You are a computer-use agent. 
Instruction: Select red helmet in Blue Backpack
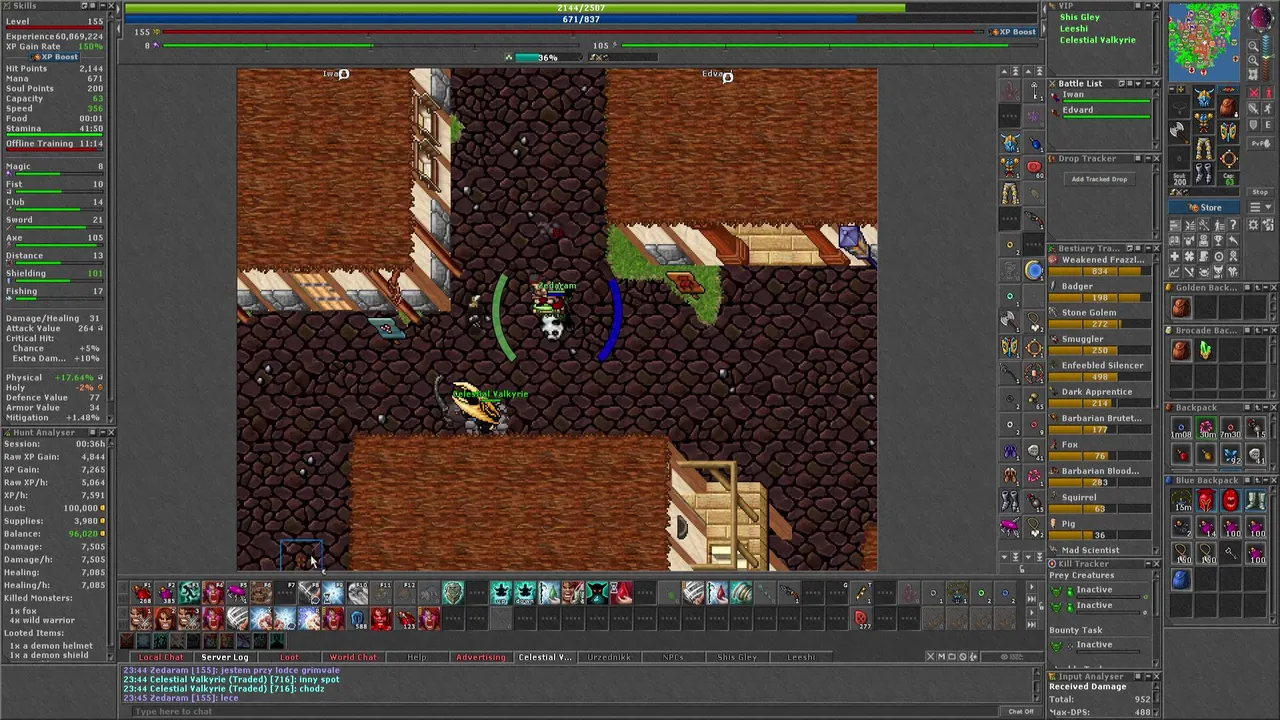pyautogui.click(x=1208, y=500)
